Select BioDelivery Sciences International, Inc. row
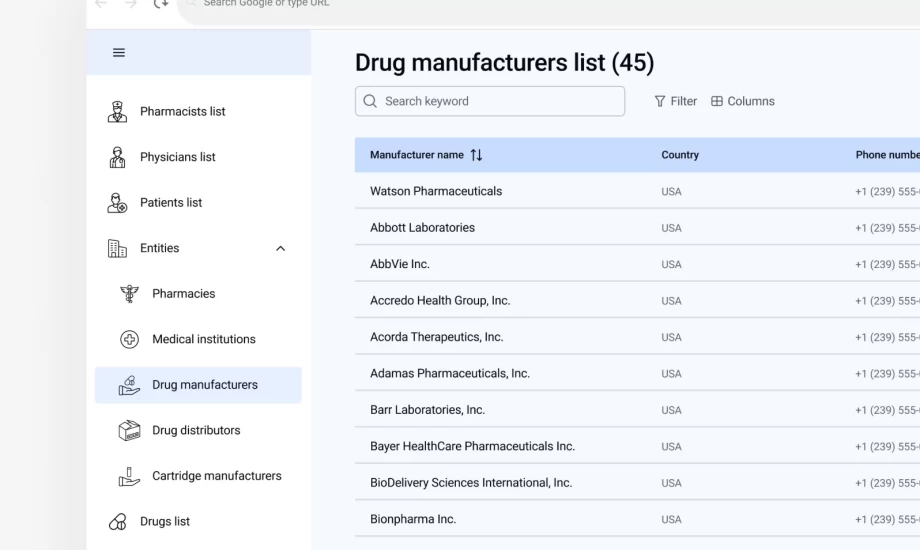Screen dimensions: 920x550 [637, 482]
